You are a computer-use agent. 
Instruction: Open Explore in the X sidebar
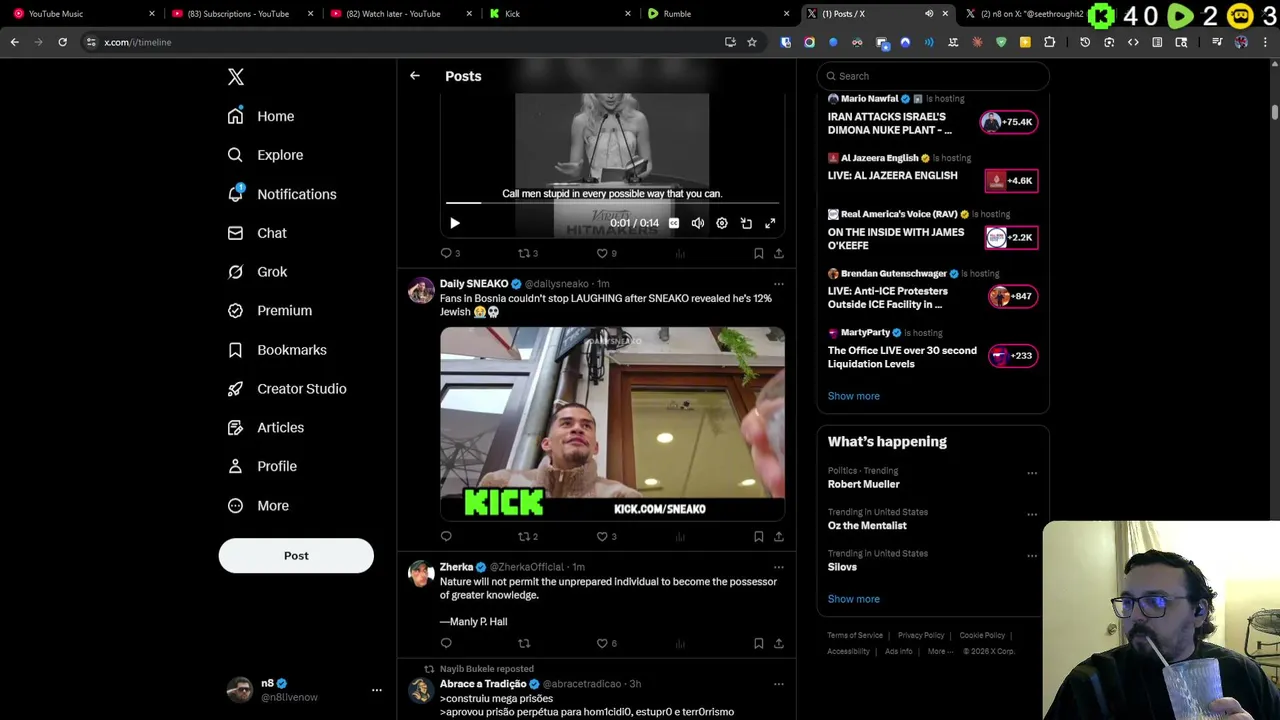click(x=265, y=155)
